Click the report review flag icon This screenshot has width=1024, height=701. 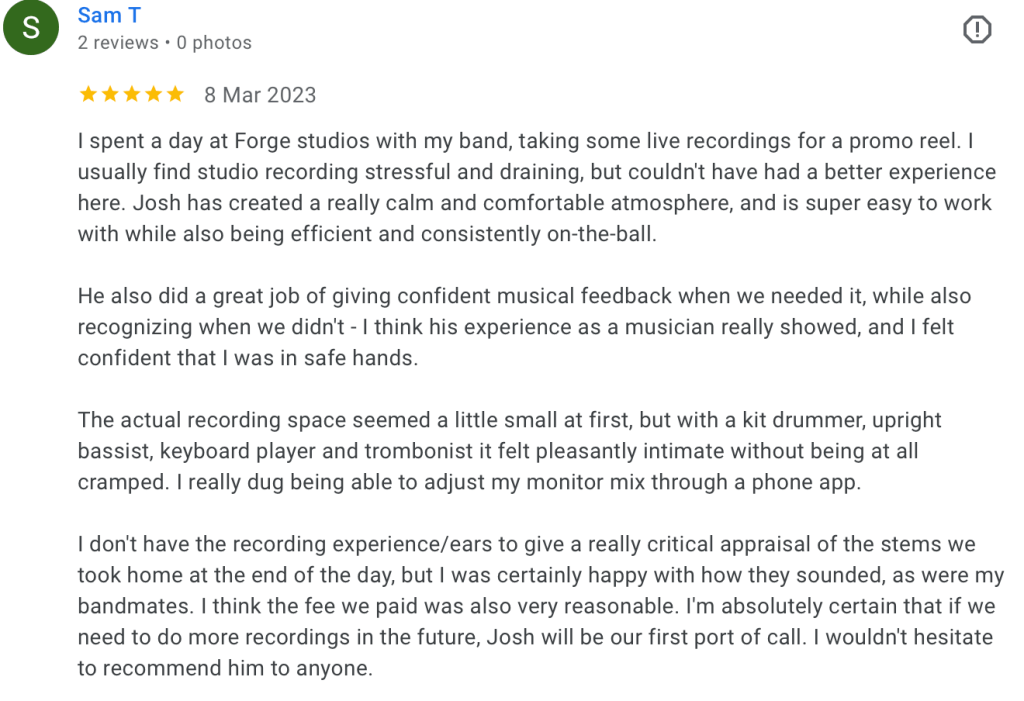[x=976, y=30]
